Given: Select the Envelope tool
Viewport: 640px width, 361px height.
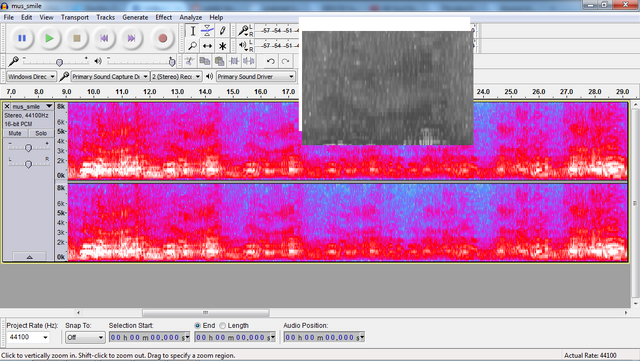Looking at the screenshot, I should tap(207, 31).
